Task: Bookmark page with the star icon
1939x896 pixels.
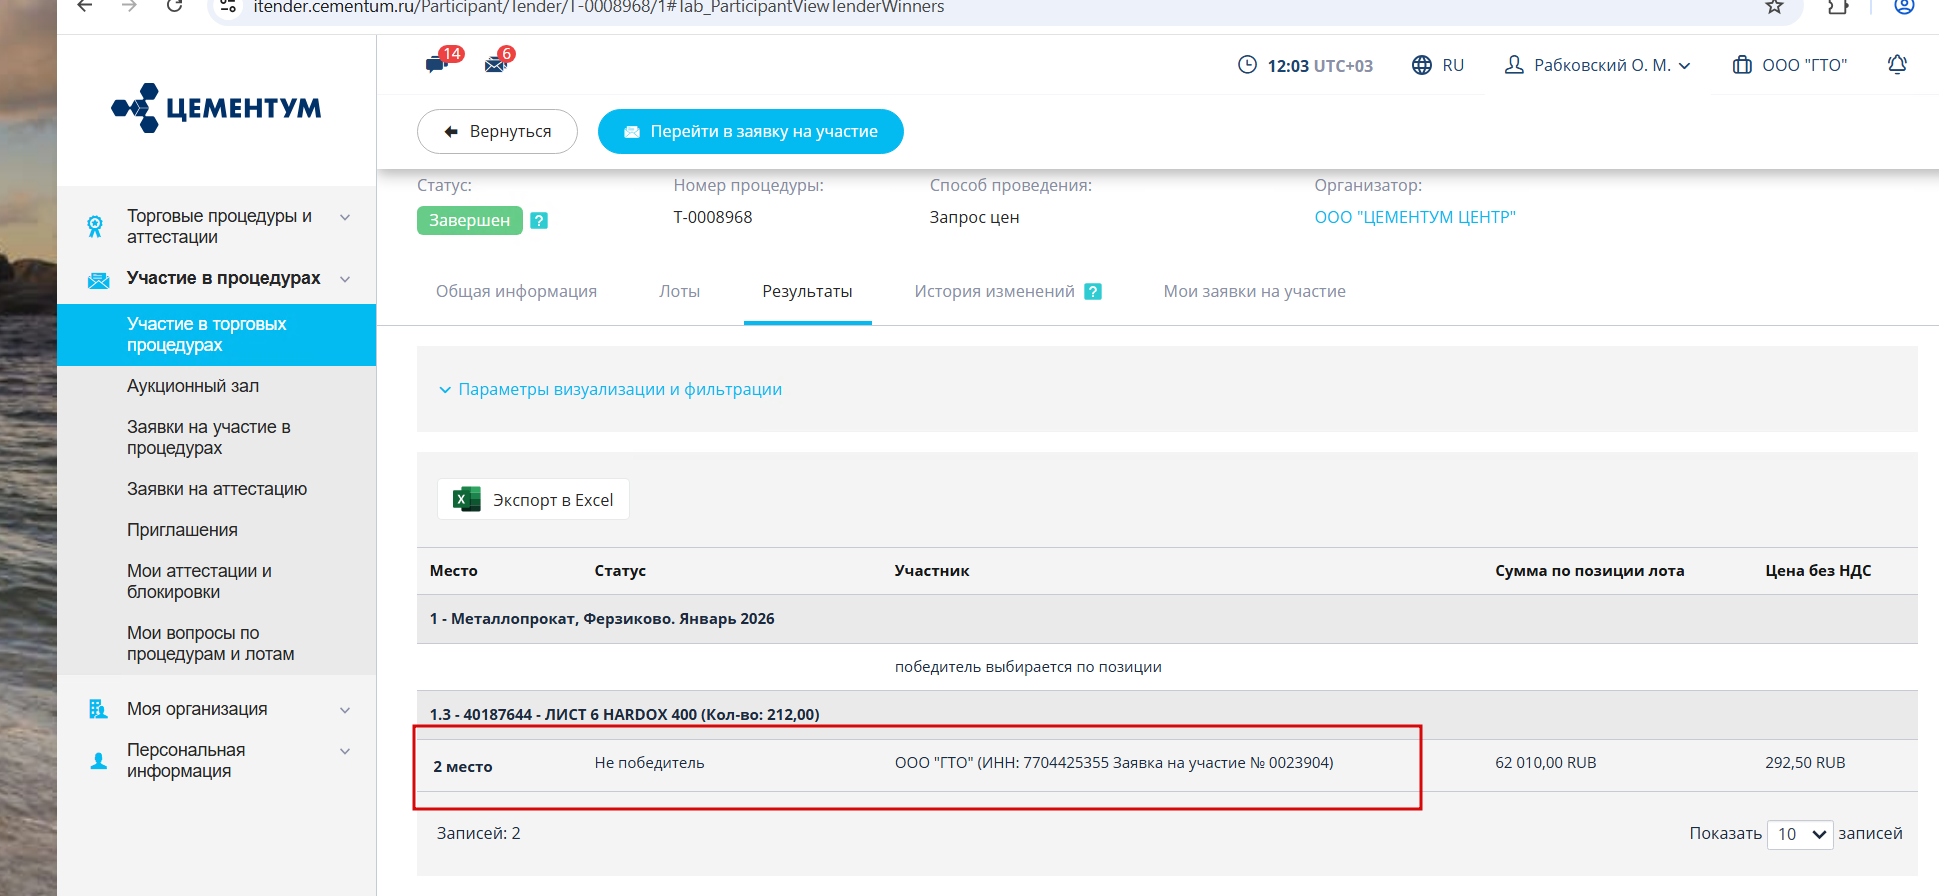Action: click(1774, 6)
